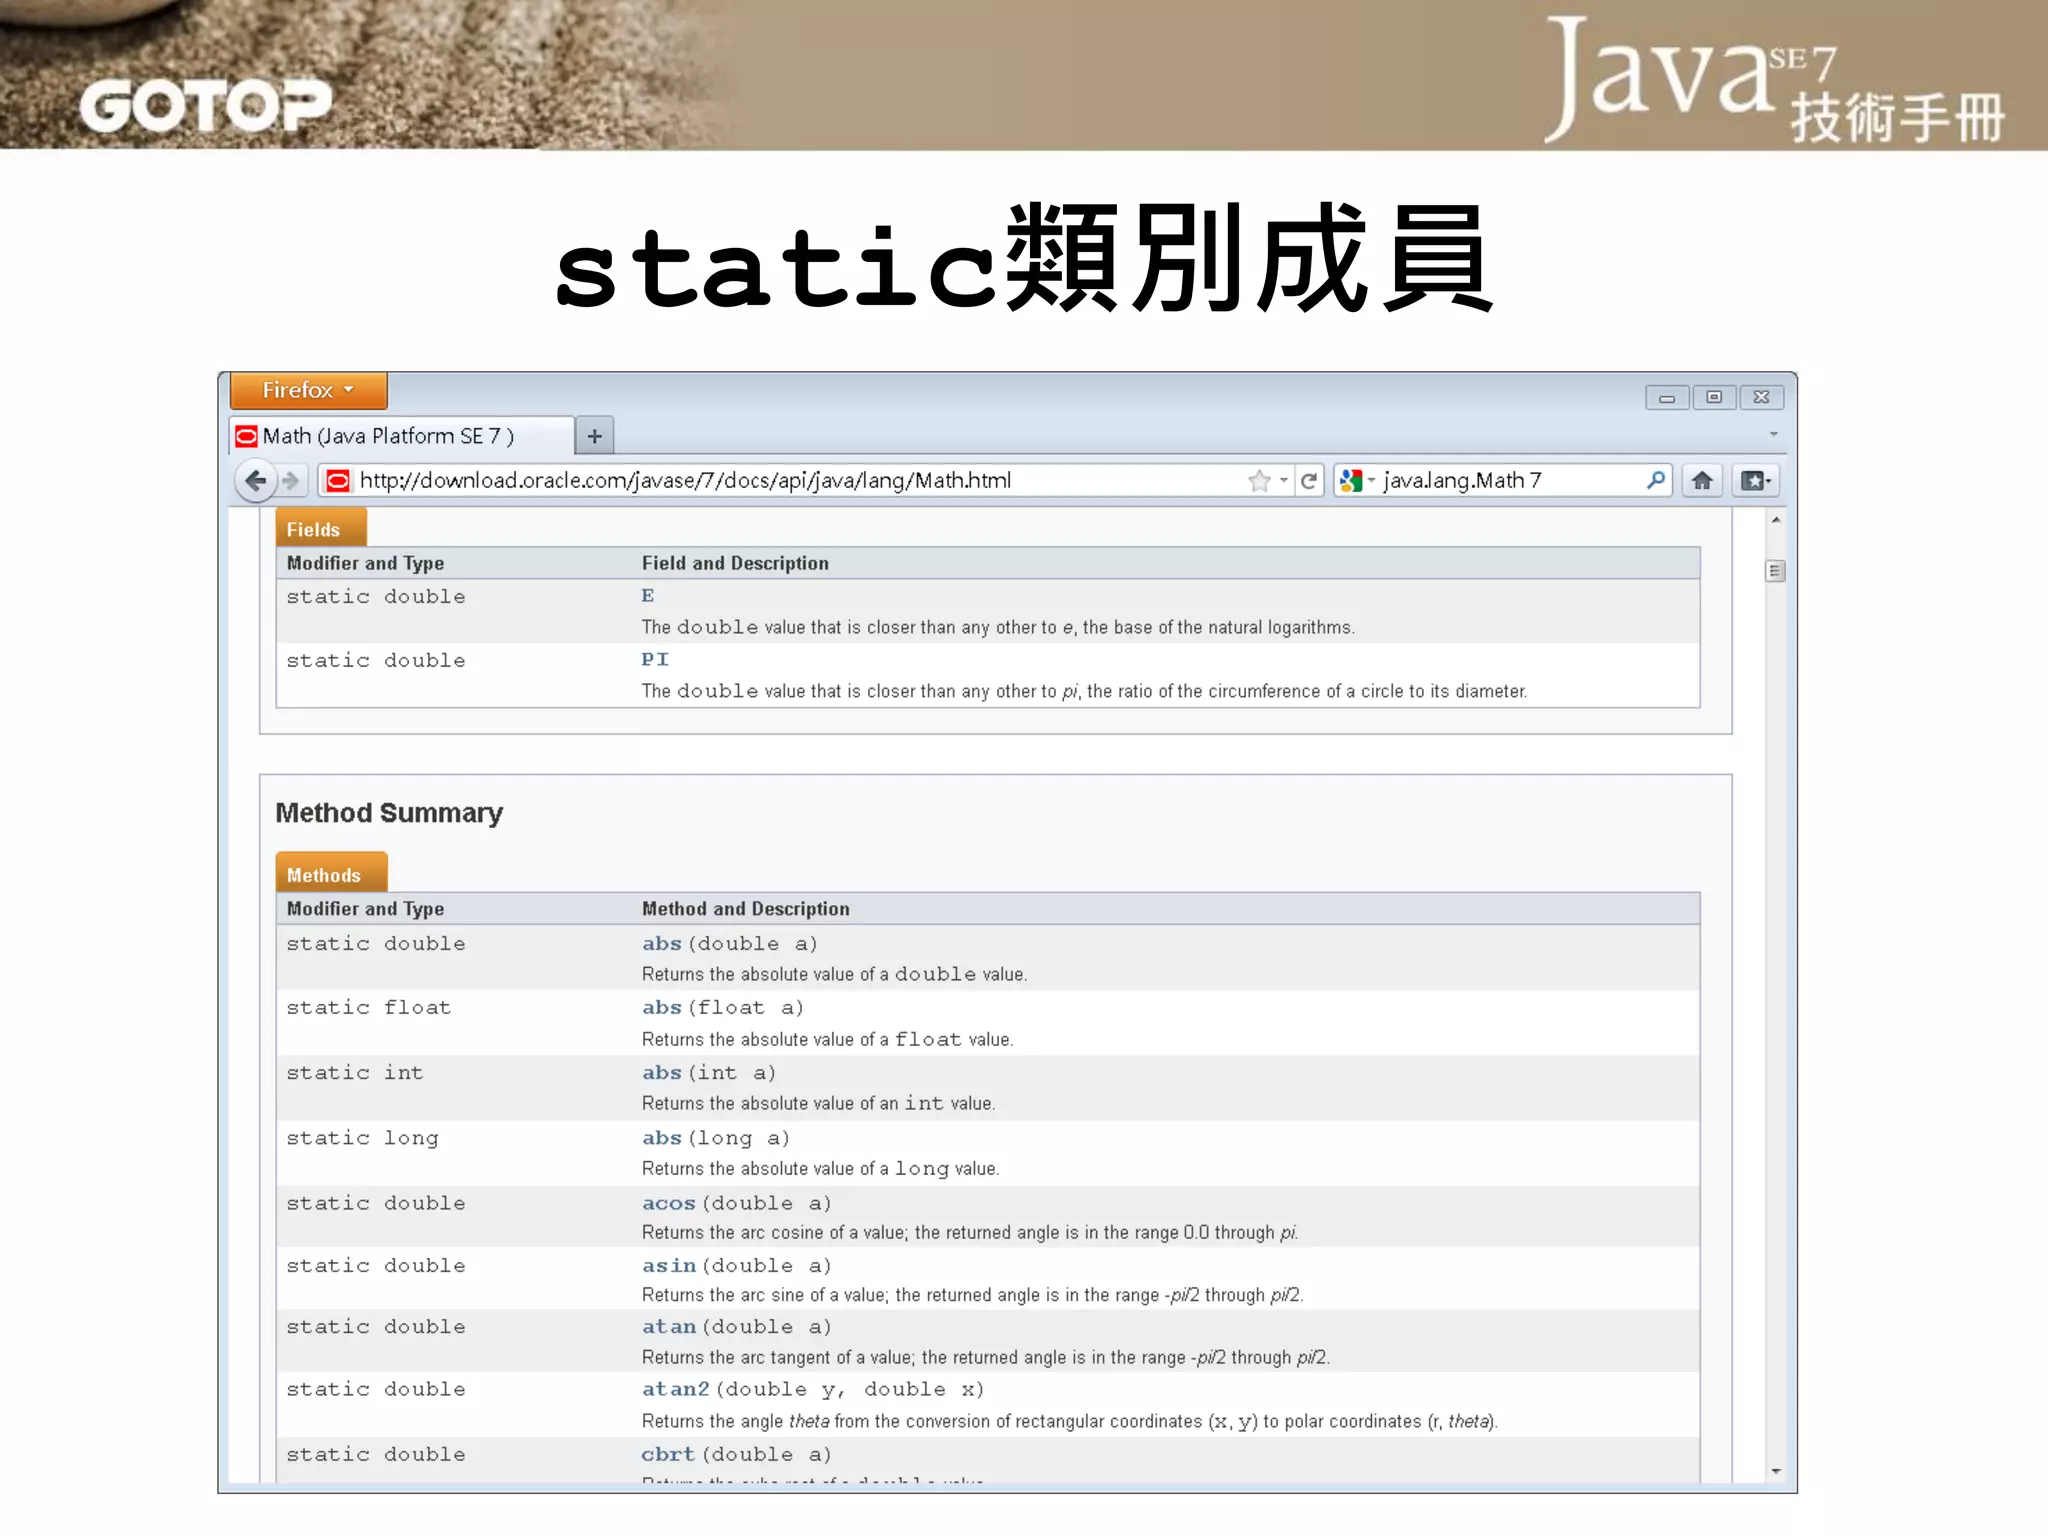
Task: Click the natural logarithms description text
Action: tap(998, 627)
